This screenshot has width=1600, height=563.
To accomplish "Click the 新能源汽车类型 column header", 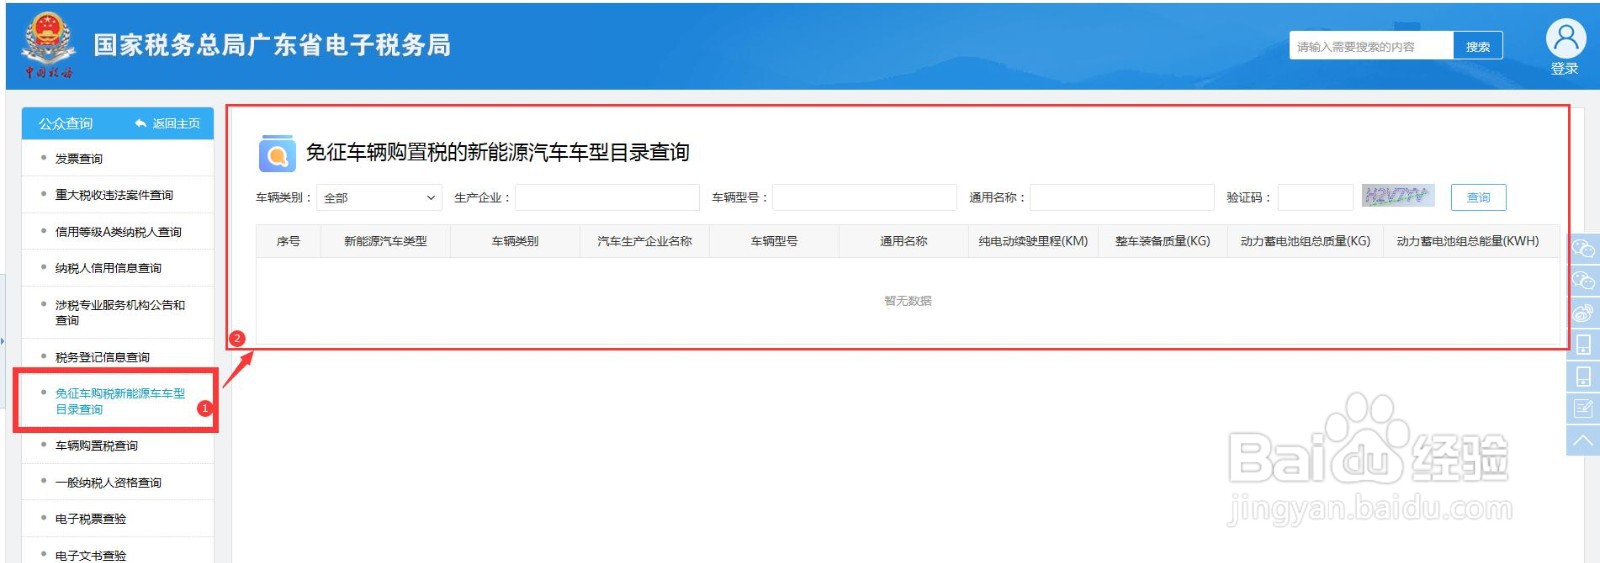I will click(385, 241).
